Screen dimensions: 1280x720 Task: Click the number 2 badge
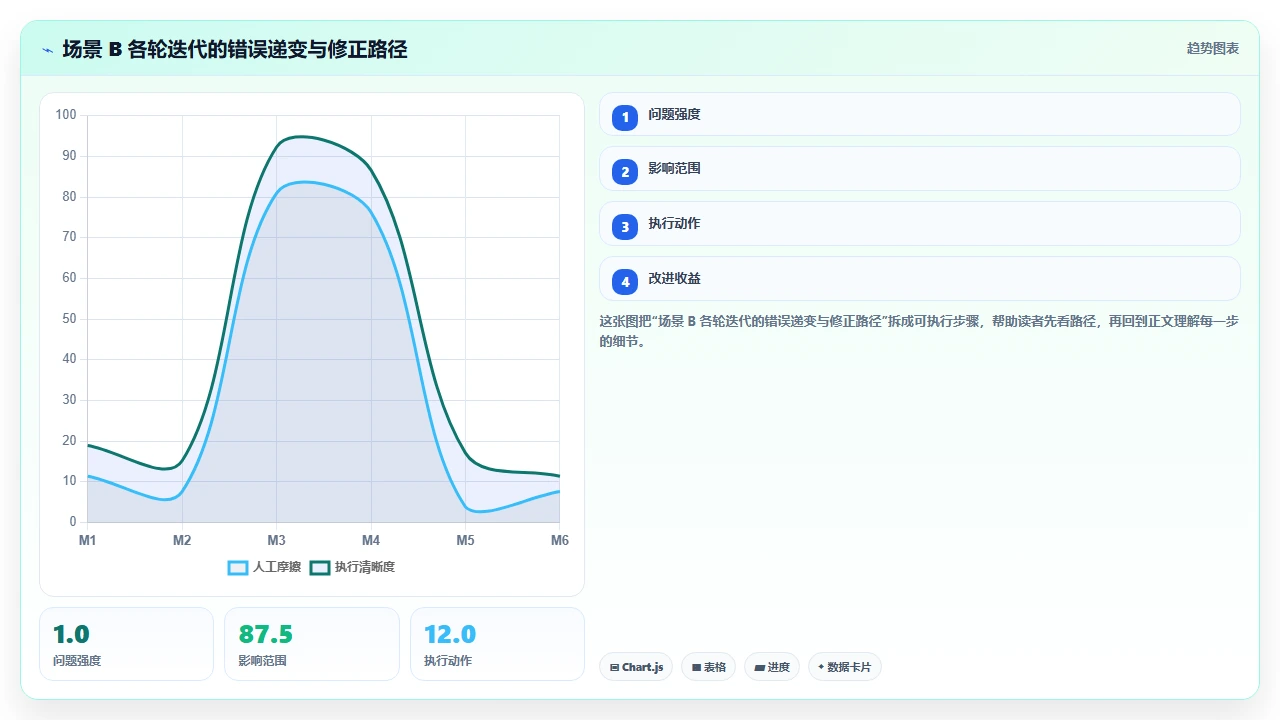tap(625, 172)
